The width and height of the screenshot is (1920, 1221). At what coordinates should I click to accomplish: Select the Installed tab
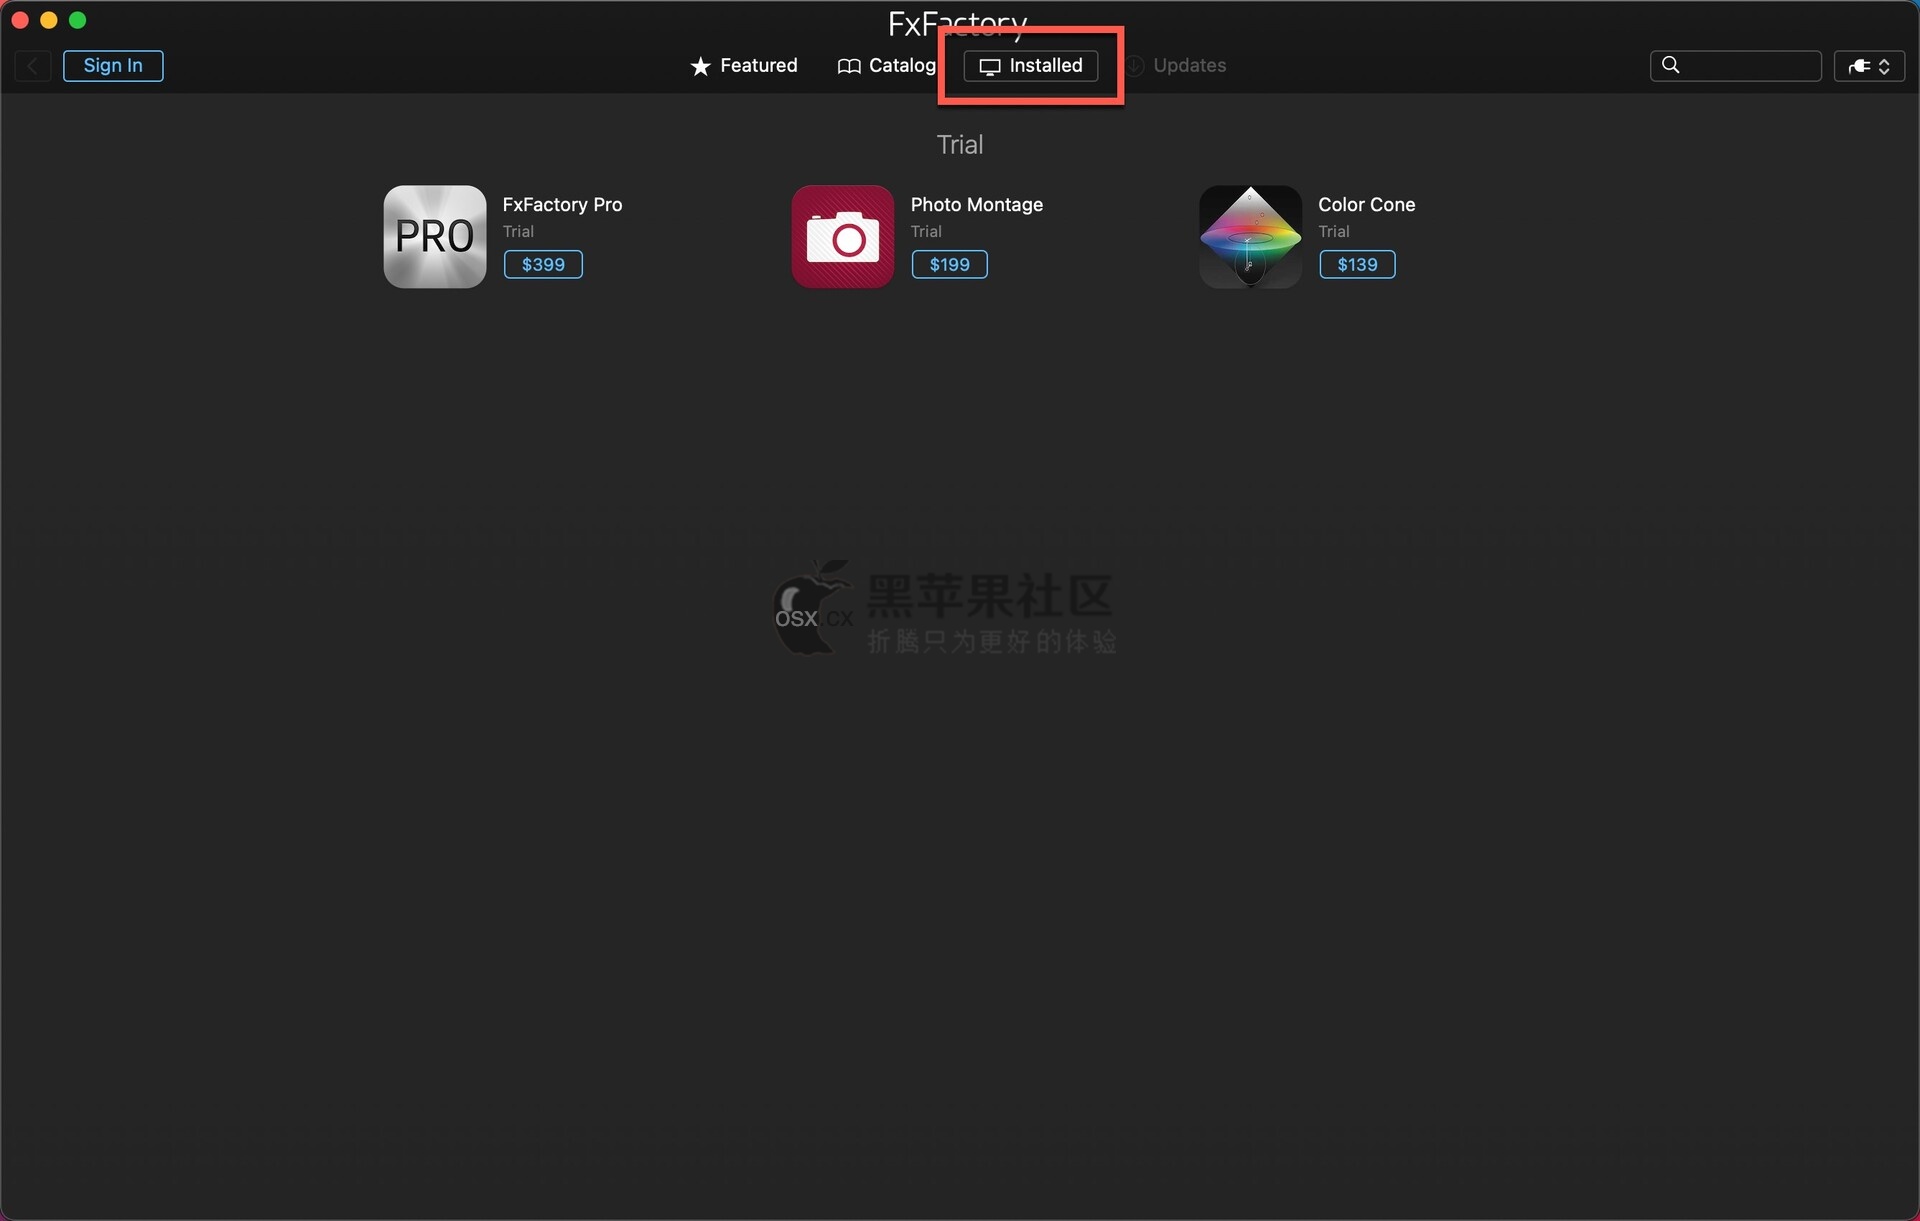click(x=1031, y=66)
